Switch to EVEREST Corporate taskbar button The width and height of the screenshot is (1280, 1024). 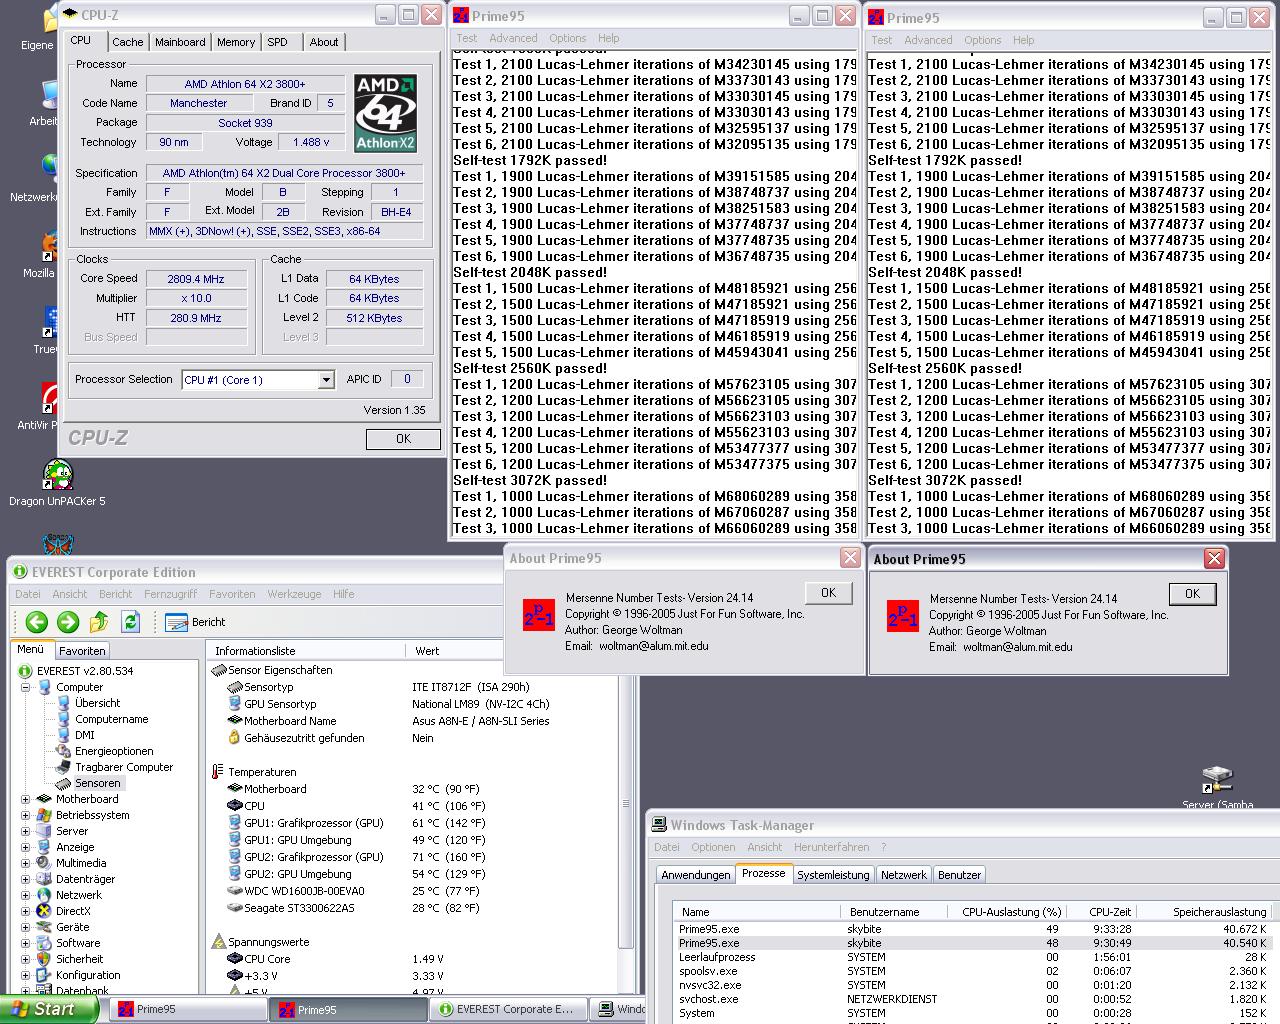(508, 1009)
